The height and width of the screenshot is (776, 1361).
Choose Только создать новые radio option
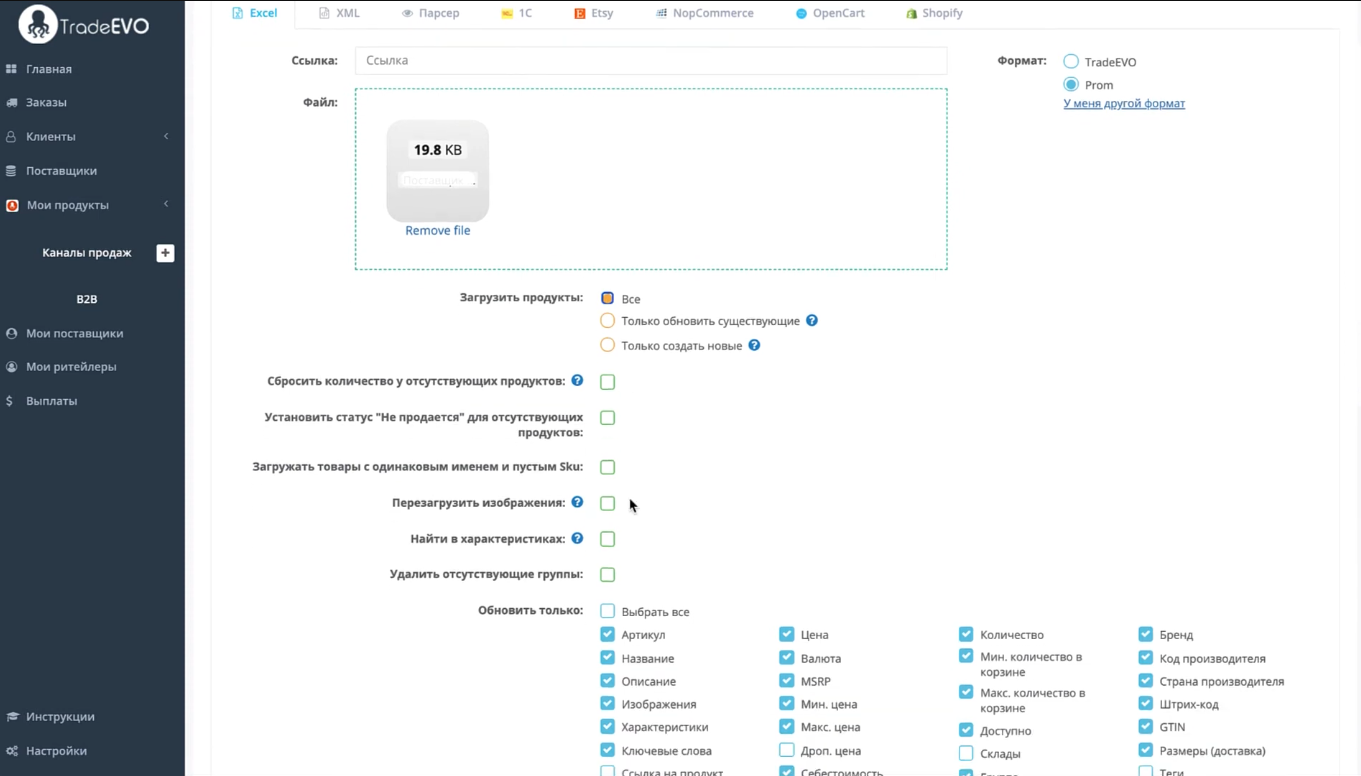pos(607,345)
